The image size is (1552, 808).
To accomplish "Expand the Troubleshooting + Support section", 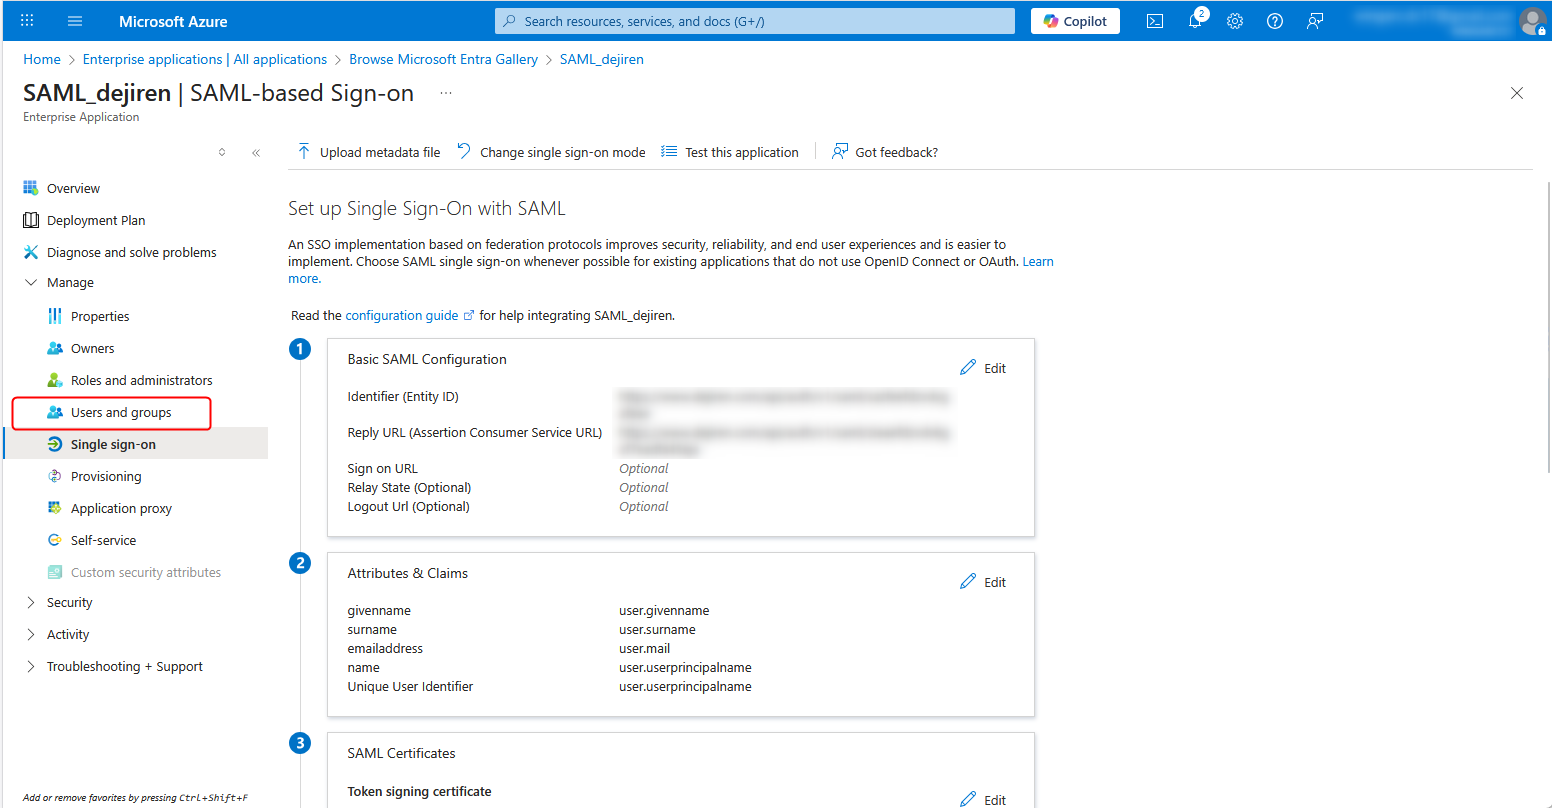I will [x=31, y=667].
